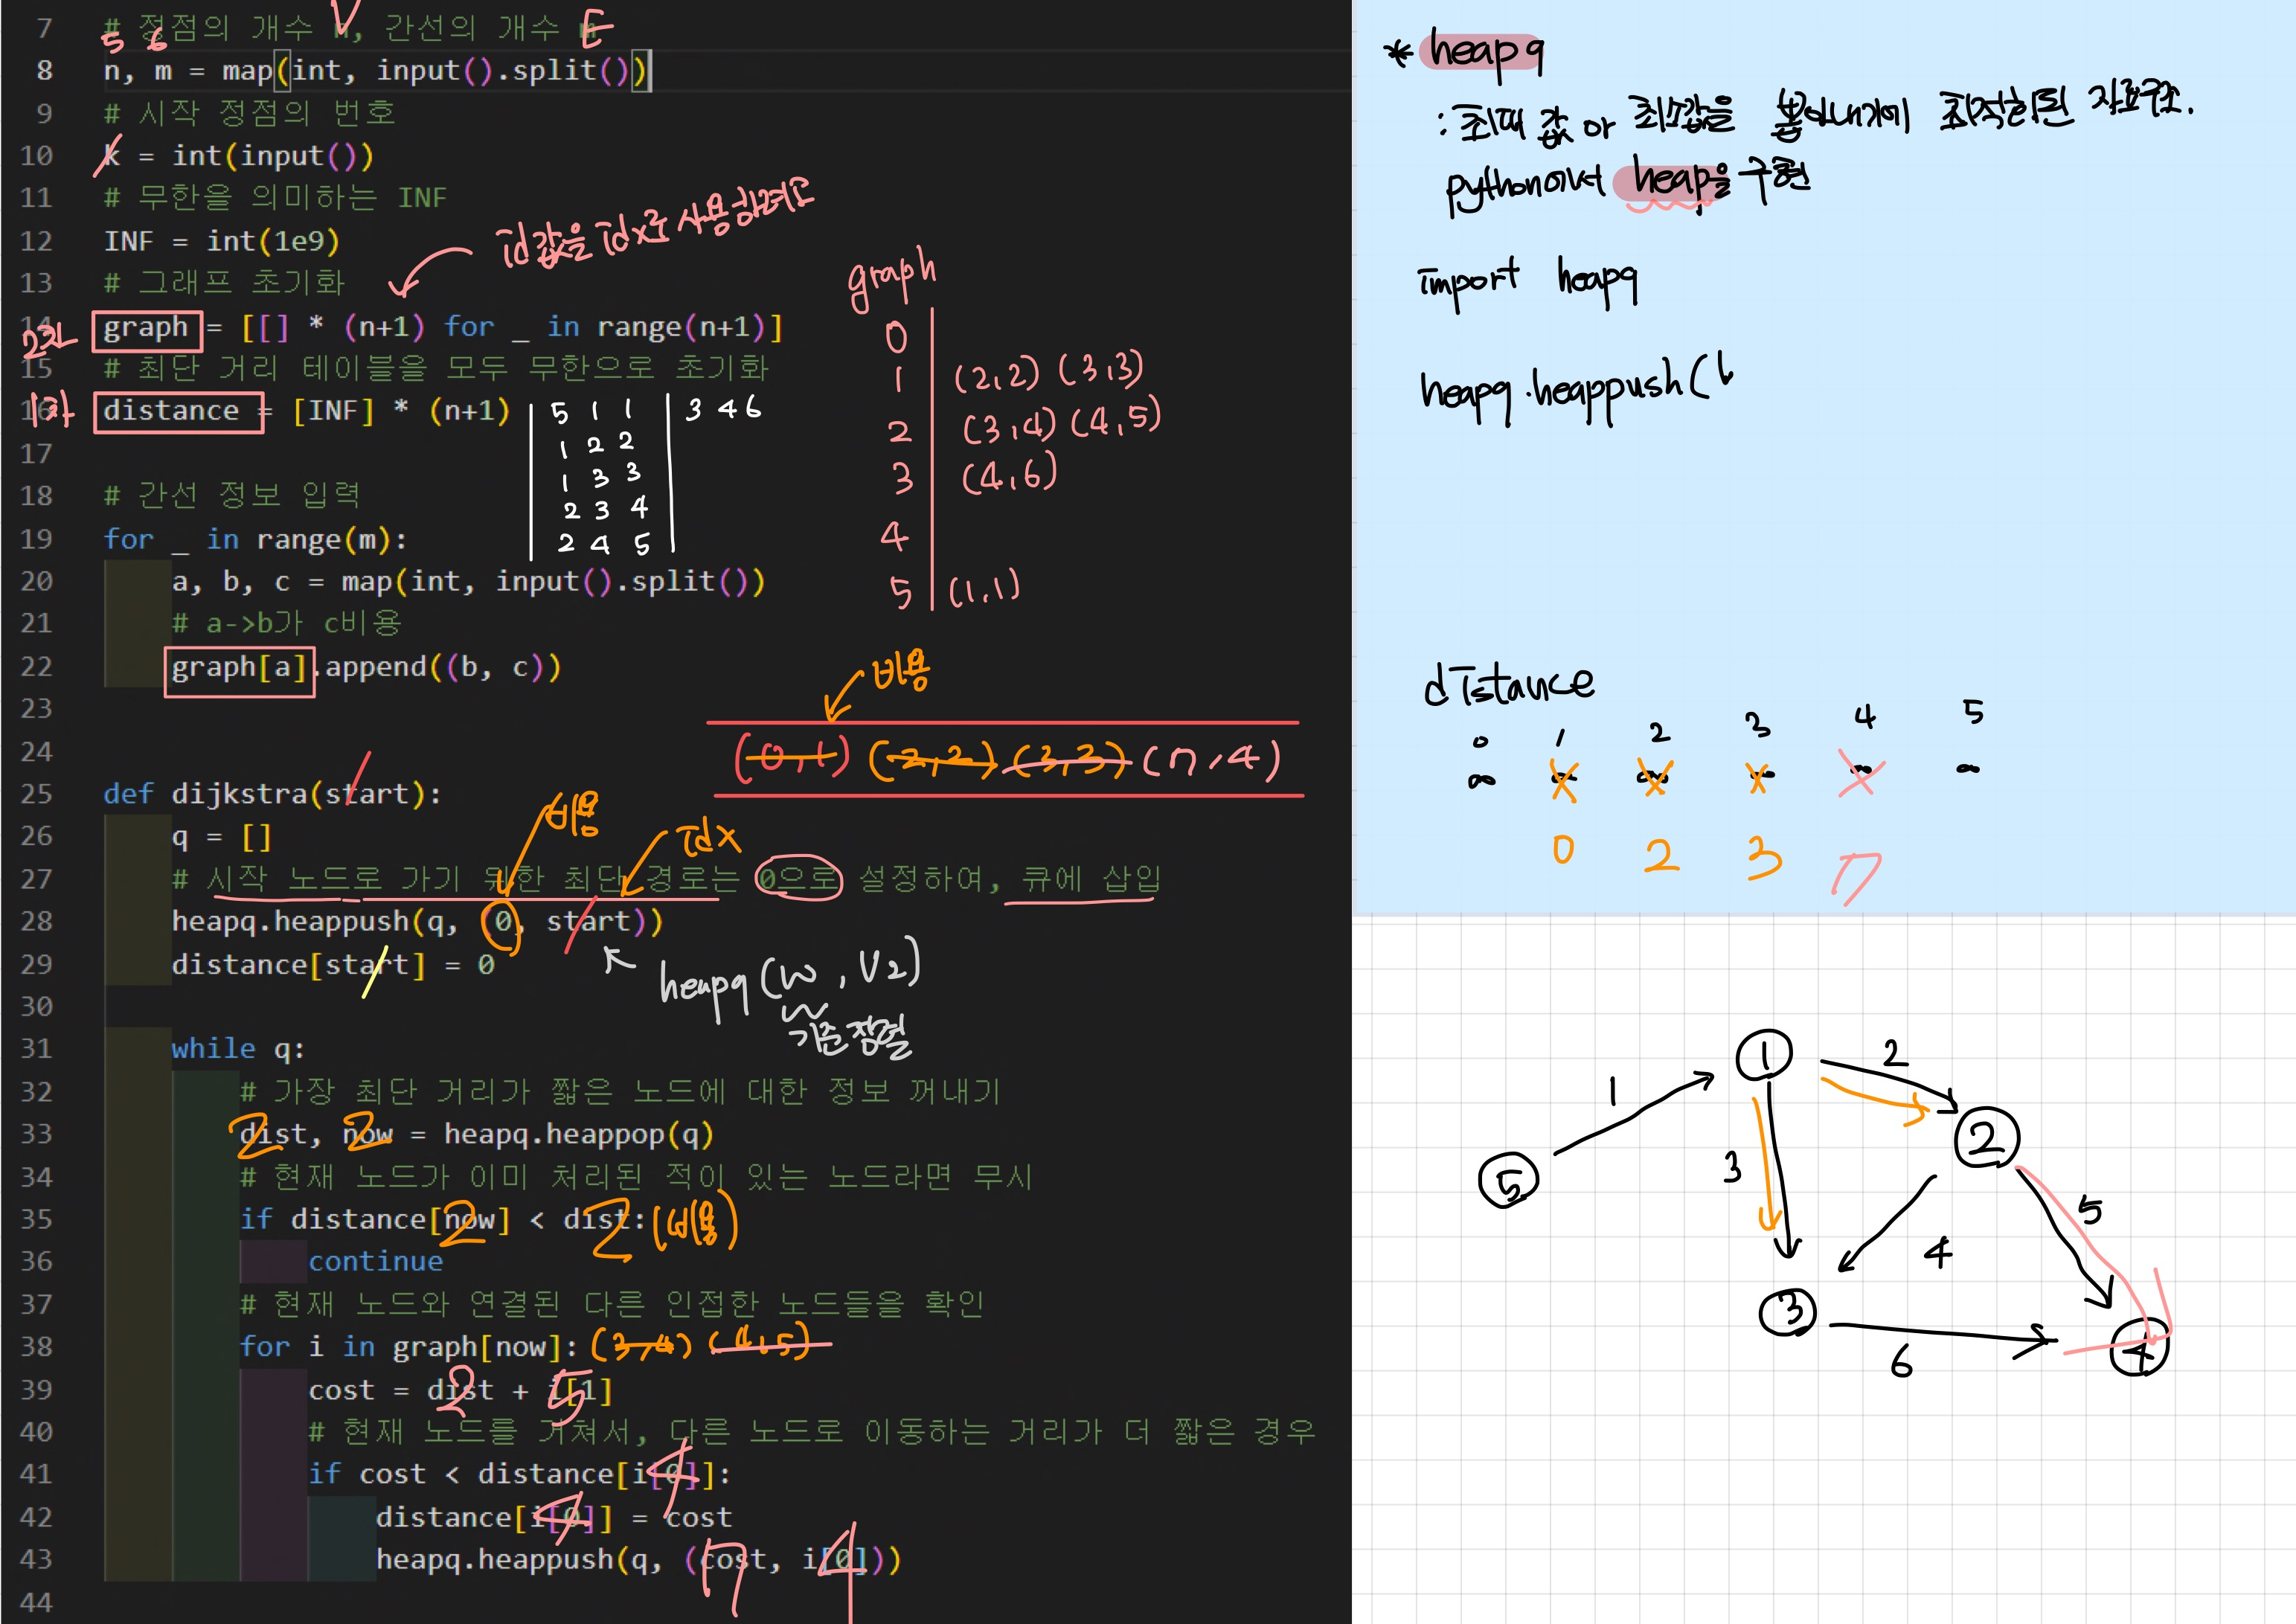Image resolution: width=2296 pixels, height=1624 pixels.
Task: Click 'cost = dist + i[1]' on line 39
Action: (460, 1391)
